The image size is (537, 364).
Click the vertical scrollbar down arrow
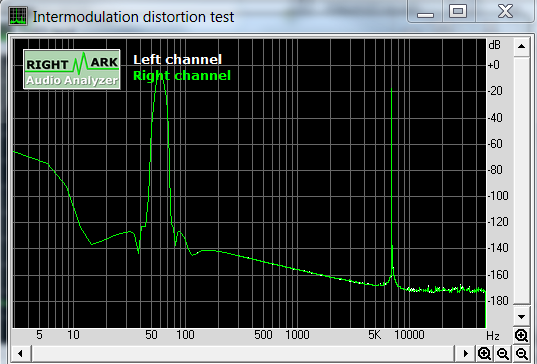pyautogui.click(x=521, y=317)
